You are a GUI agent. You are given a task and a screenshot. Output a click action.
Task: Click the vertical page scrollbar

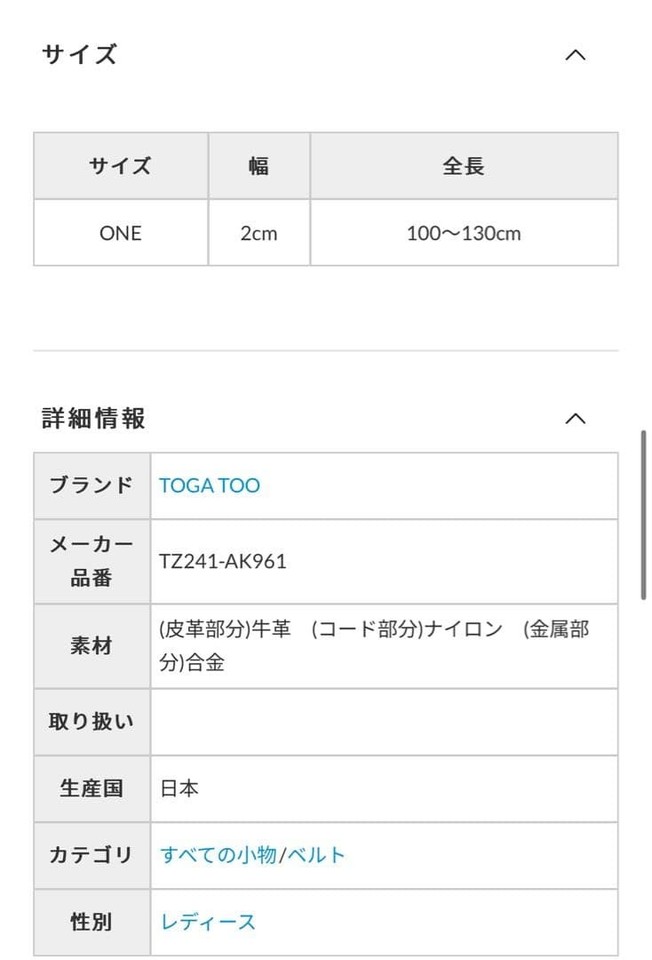point(644,515)
